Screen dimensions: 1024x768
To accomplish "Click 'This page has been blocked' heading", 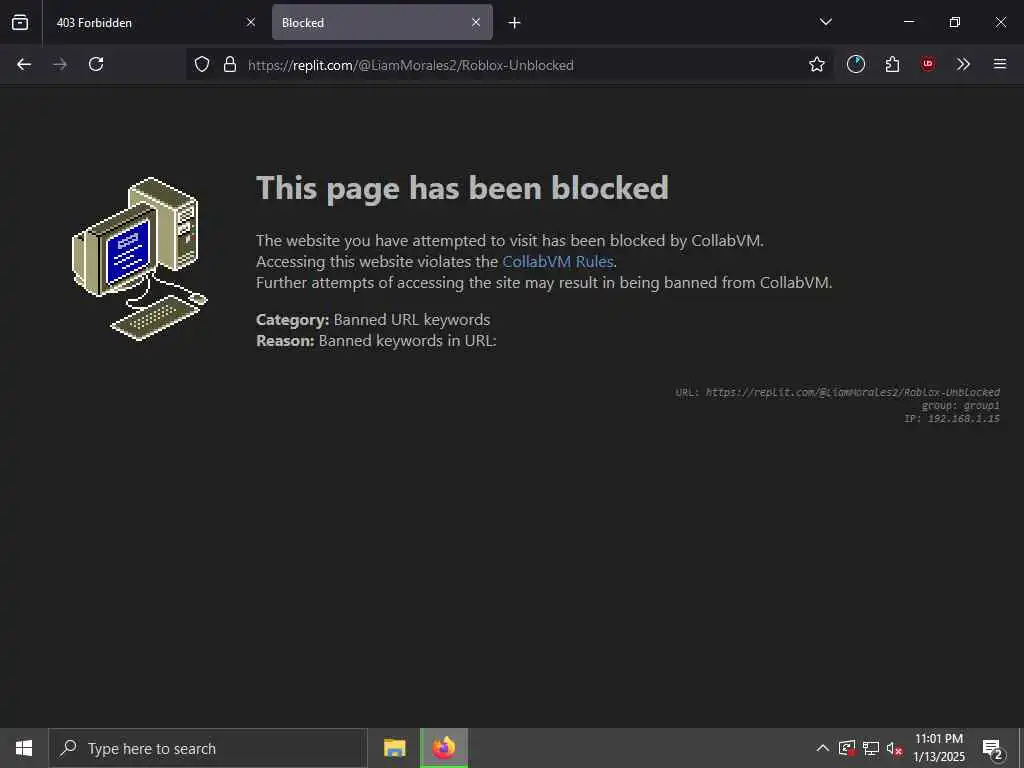I will coord(462,188).
